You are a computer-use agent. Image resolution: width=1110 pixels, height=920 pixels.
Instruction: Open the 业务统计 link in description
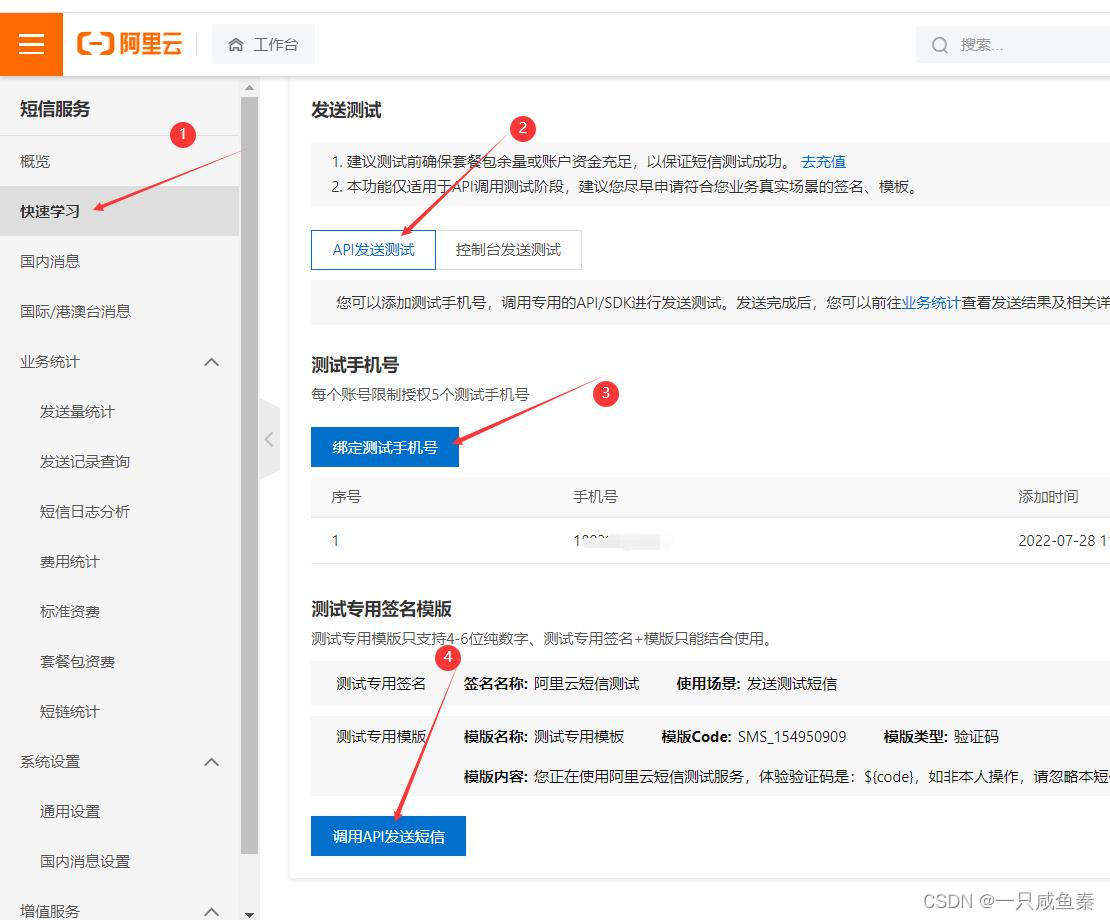[x=930, y=303]
